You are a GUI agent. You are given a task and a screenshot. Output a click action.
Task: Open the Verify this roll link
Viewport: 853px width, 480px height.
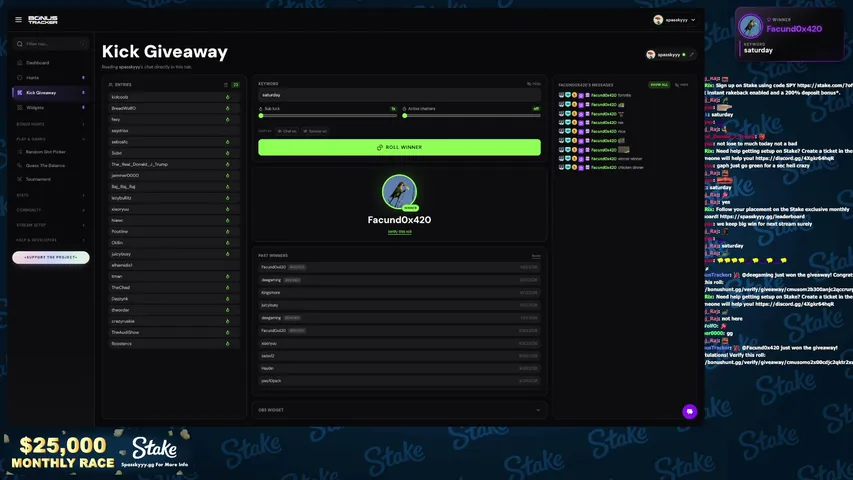(399, 232)
